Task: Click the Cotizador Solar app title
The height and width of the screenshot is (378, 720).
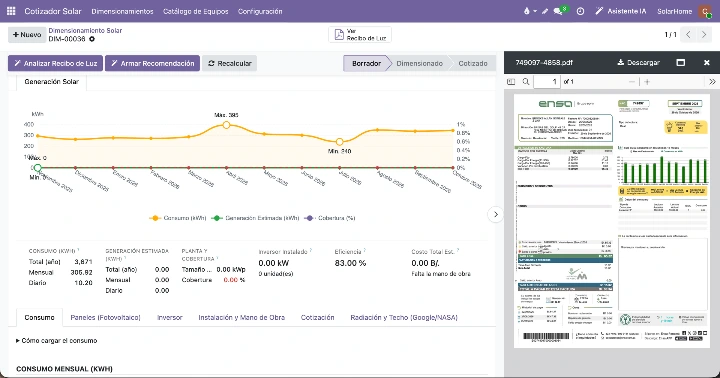Action: coord(53,11)
